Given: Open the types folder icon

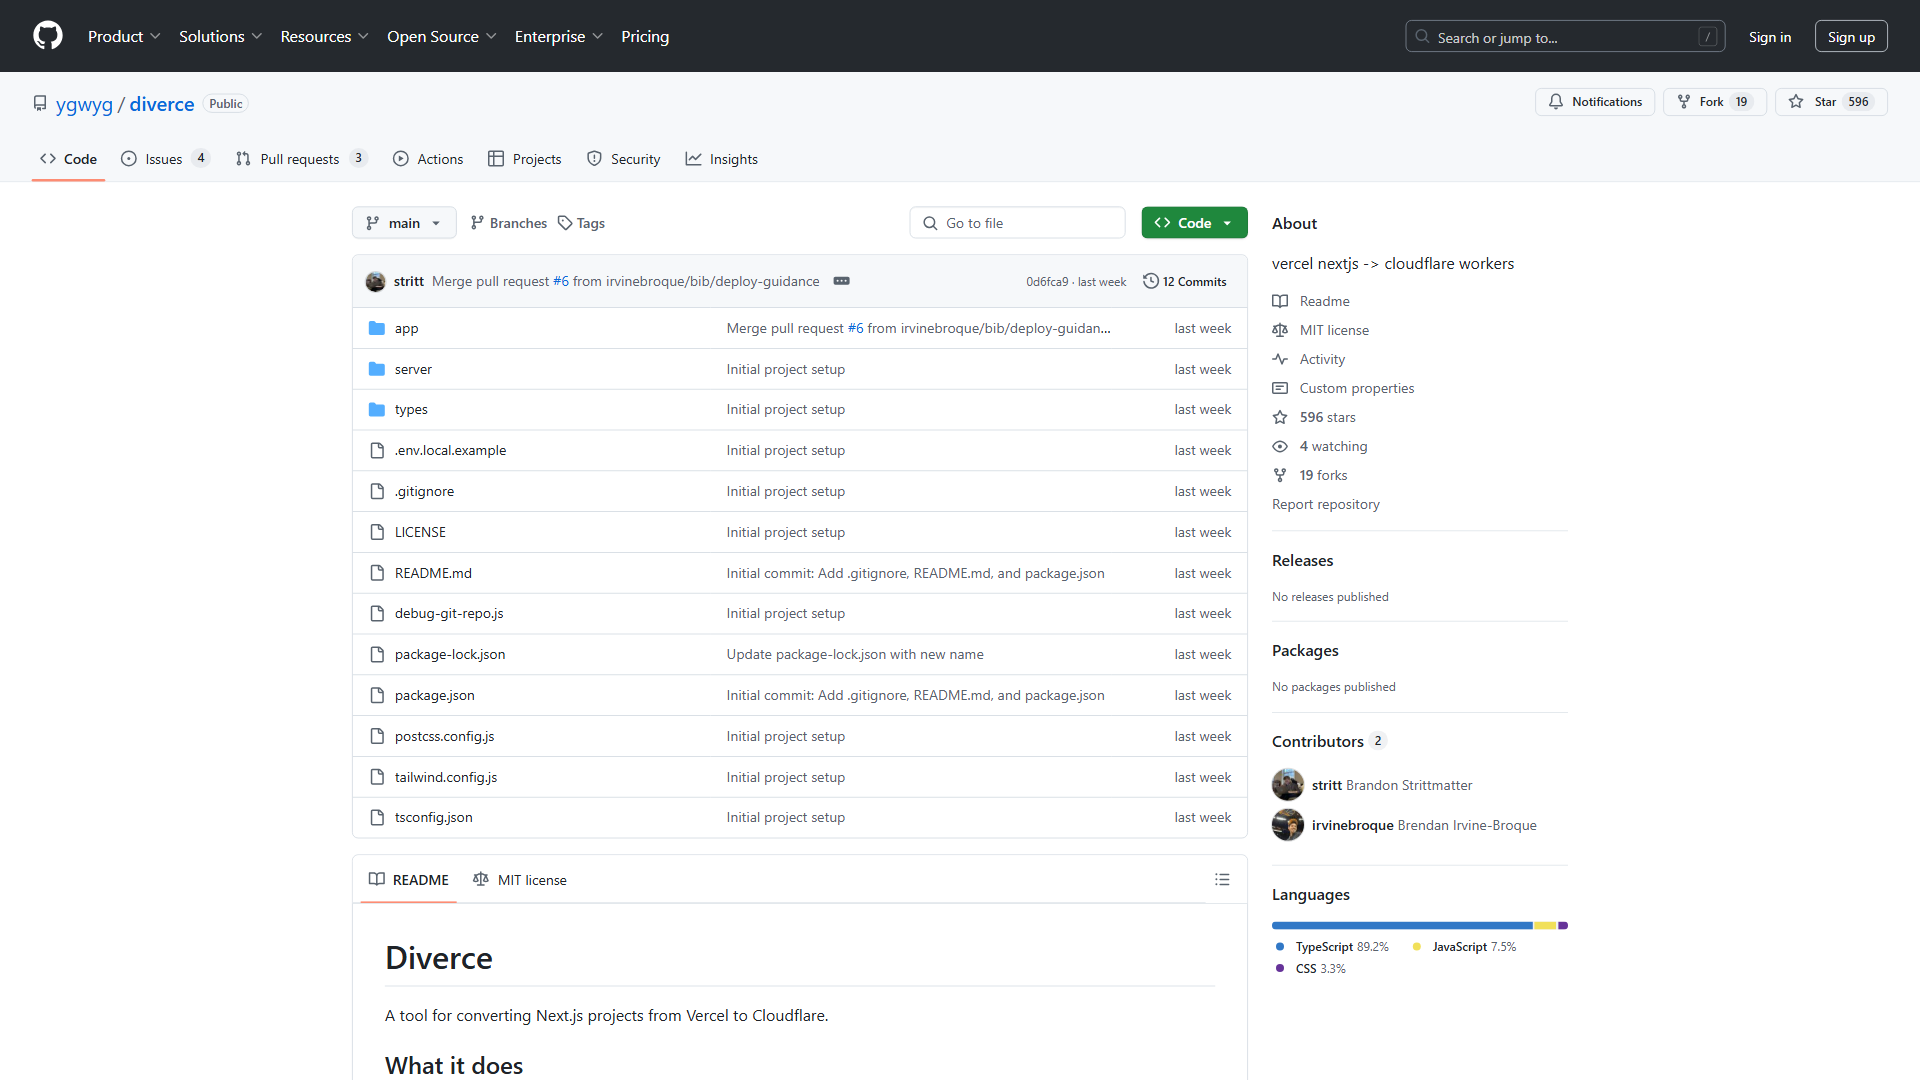Looking at the screenshot, I should coord(377,409).
